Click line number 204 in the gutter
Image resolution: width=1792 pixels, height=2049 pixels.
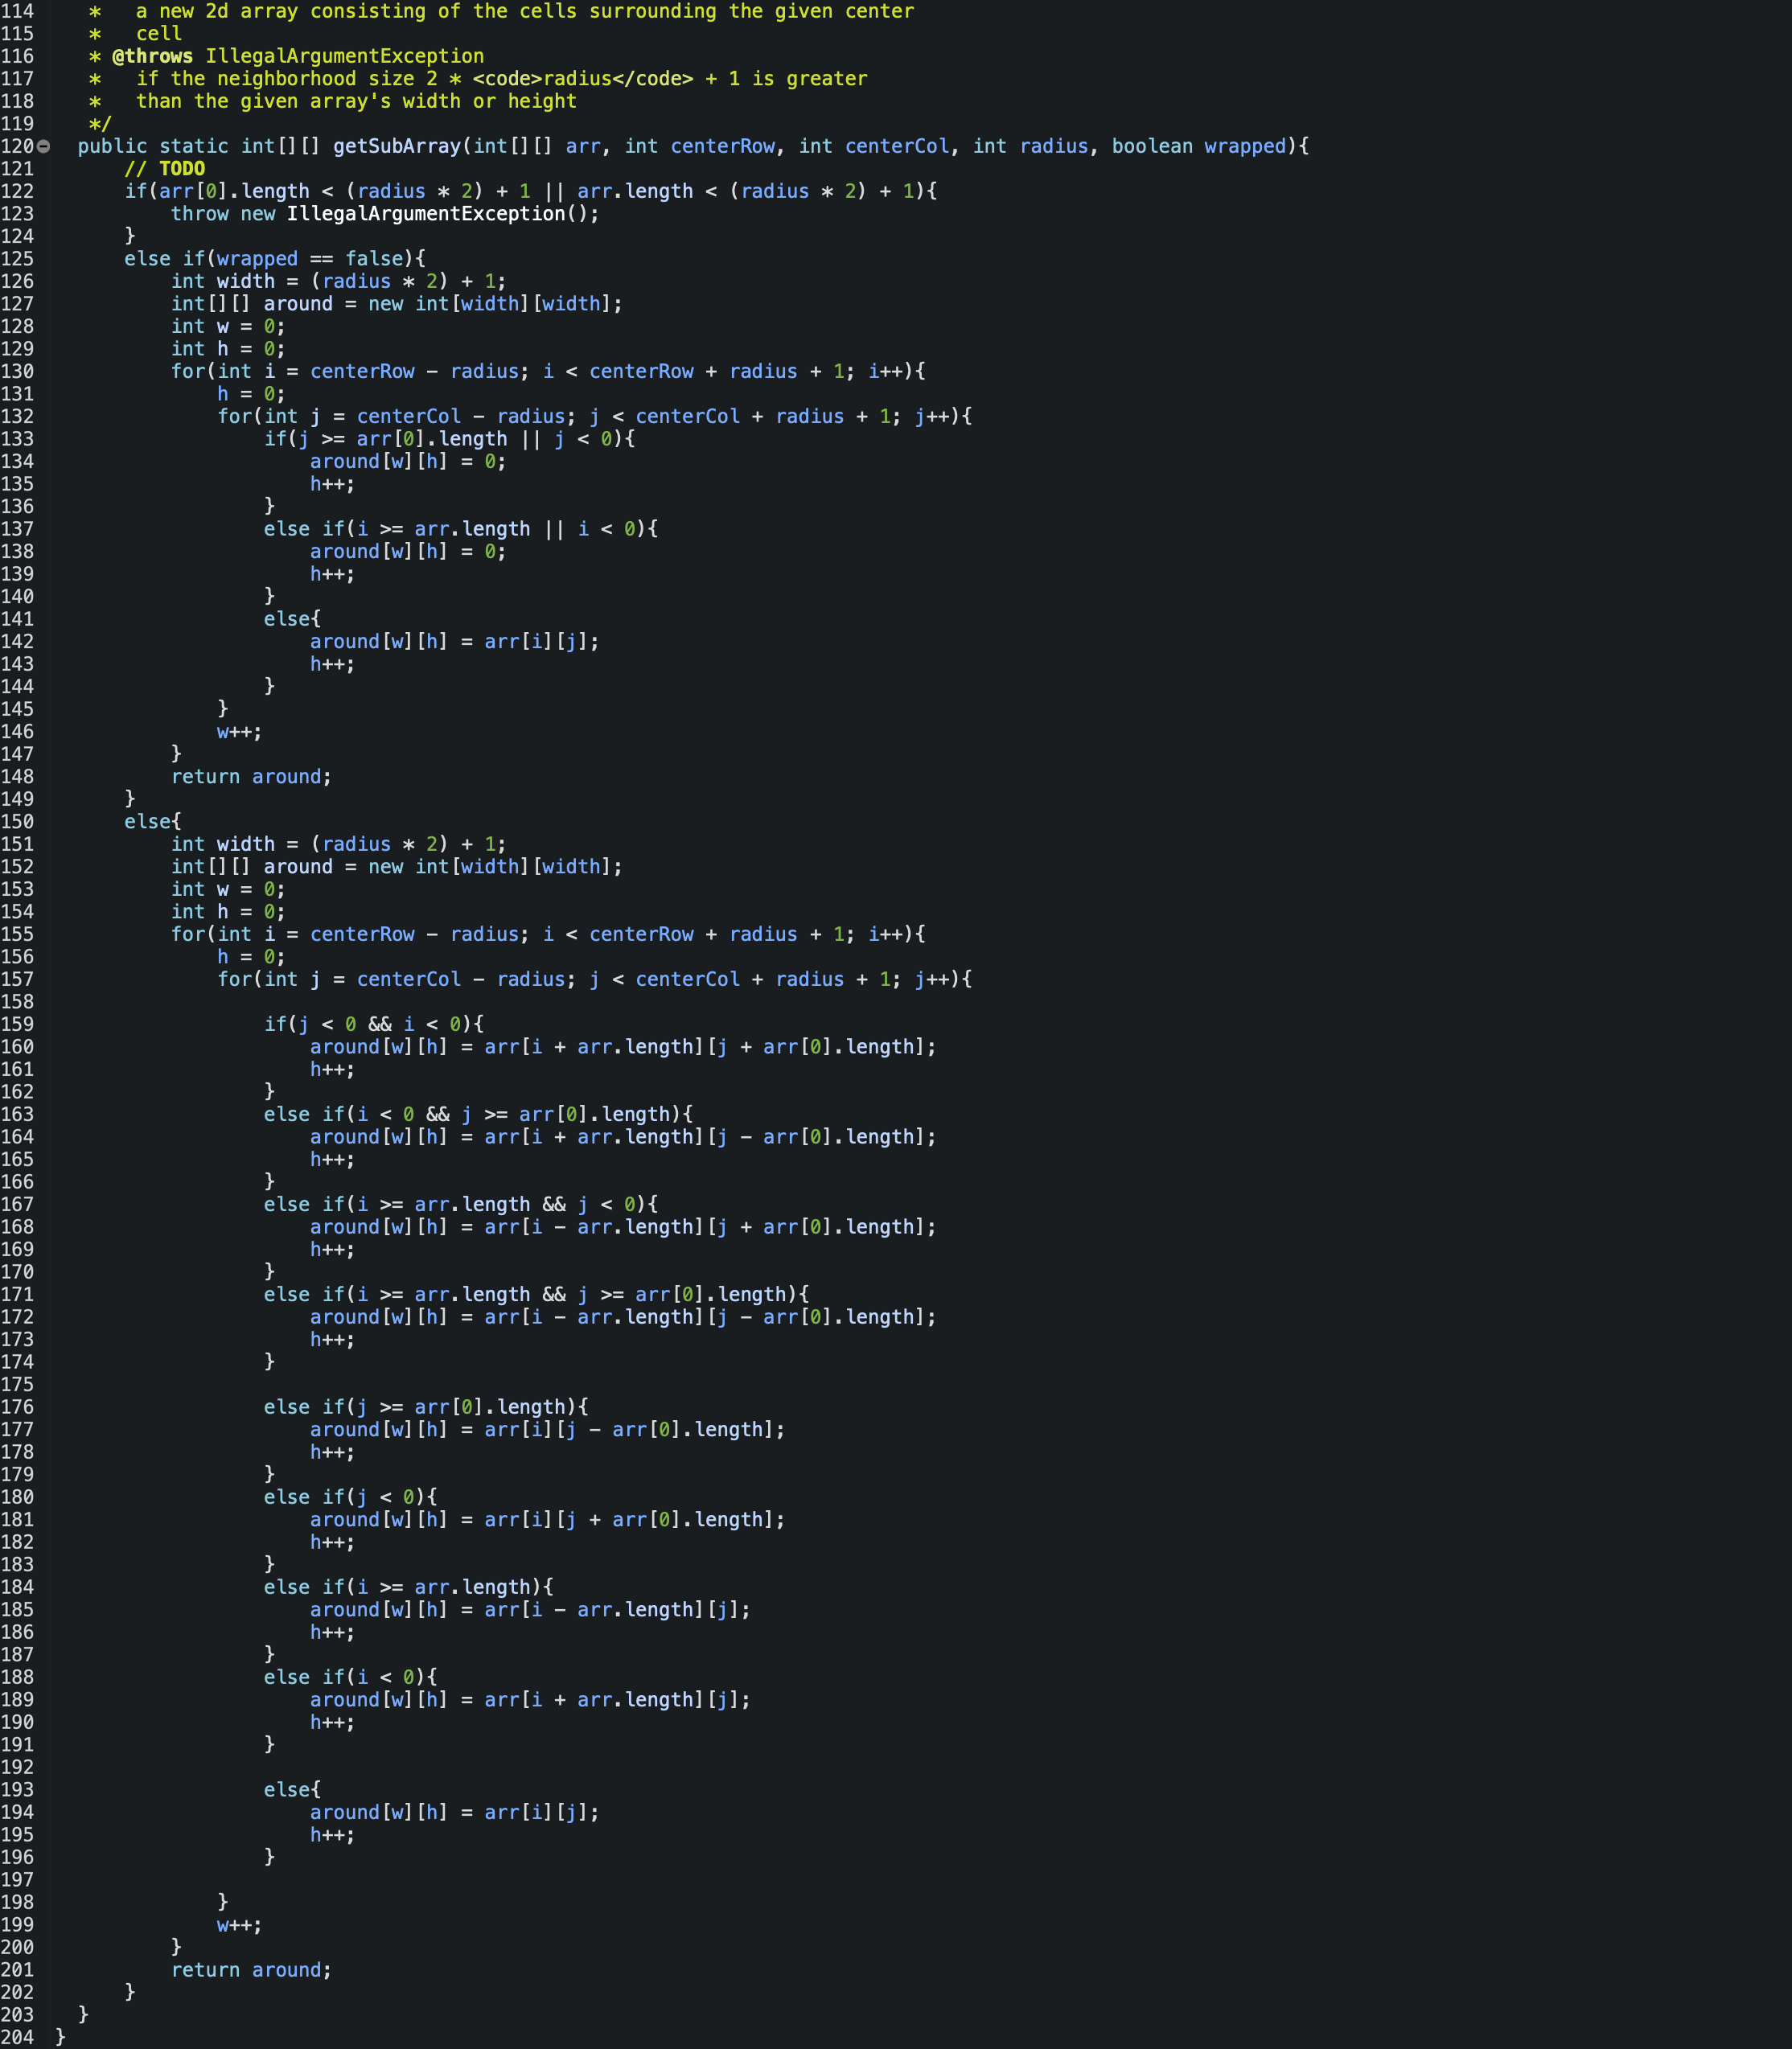pyautogui.click(x=17, y=2037)
